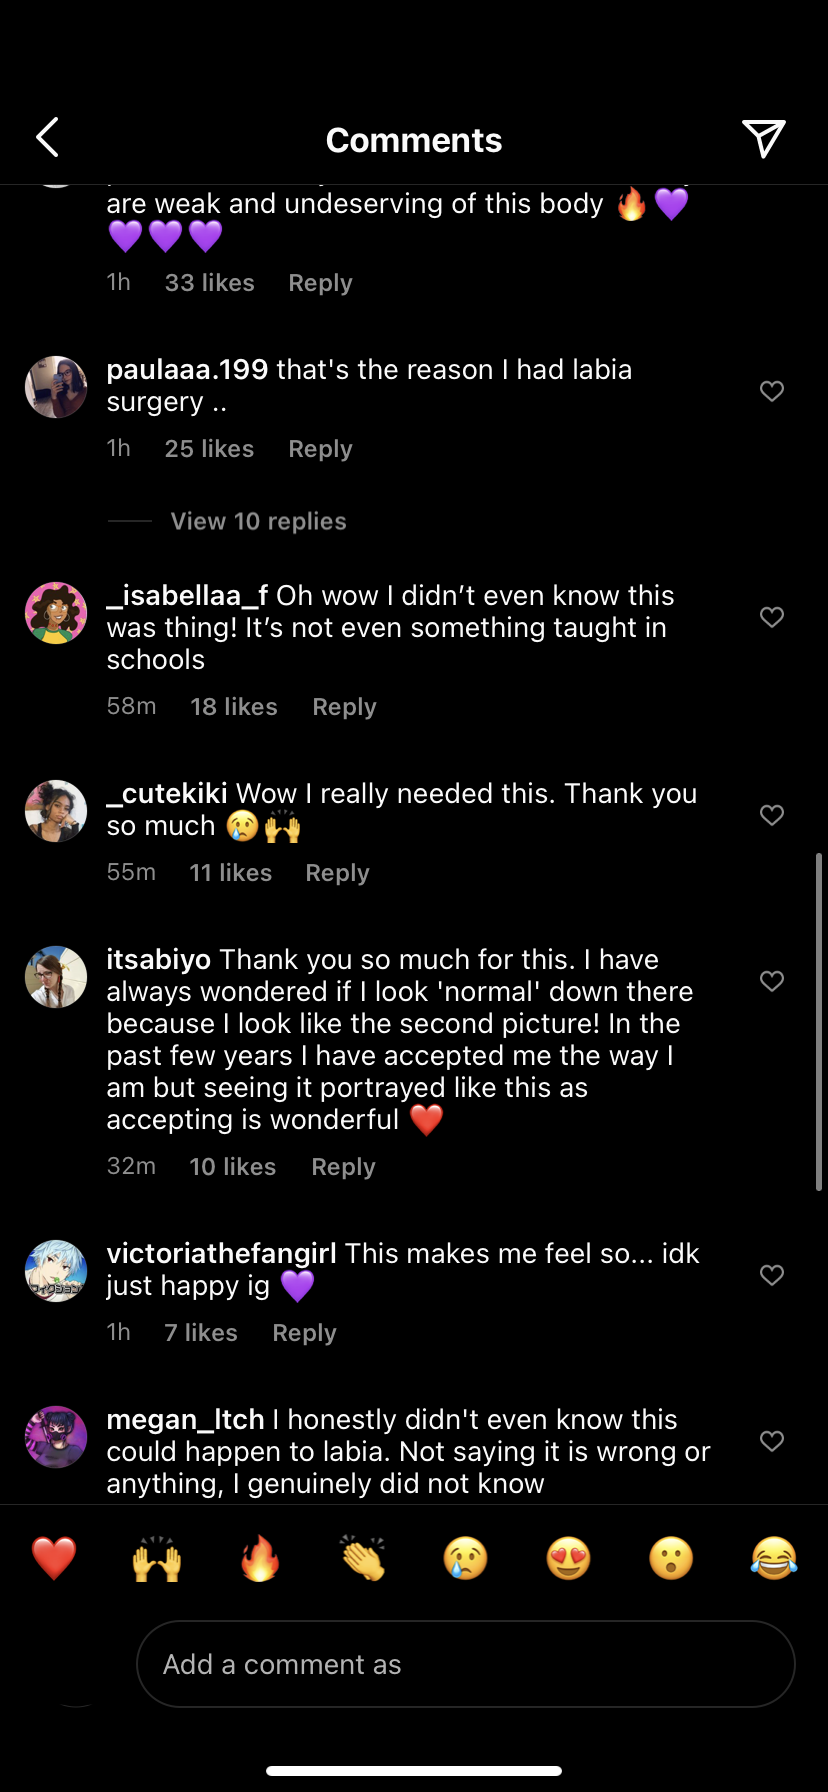Insert the clapping hands emoji
The width and height of the screenshot is (828, 1792).
pos(363,1558)
